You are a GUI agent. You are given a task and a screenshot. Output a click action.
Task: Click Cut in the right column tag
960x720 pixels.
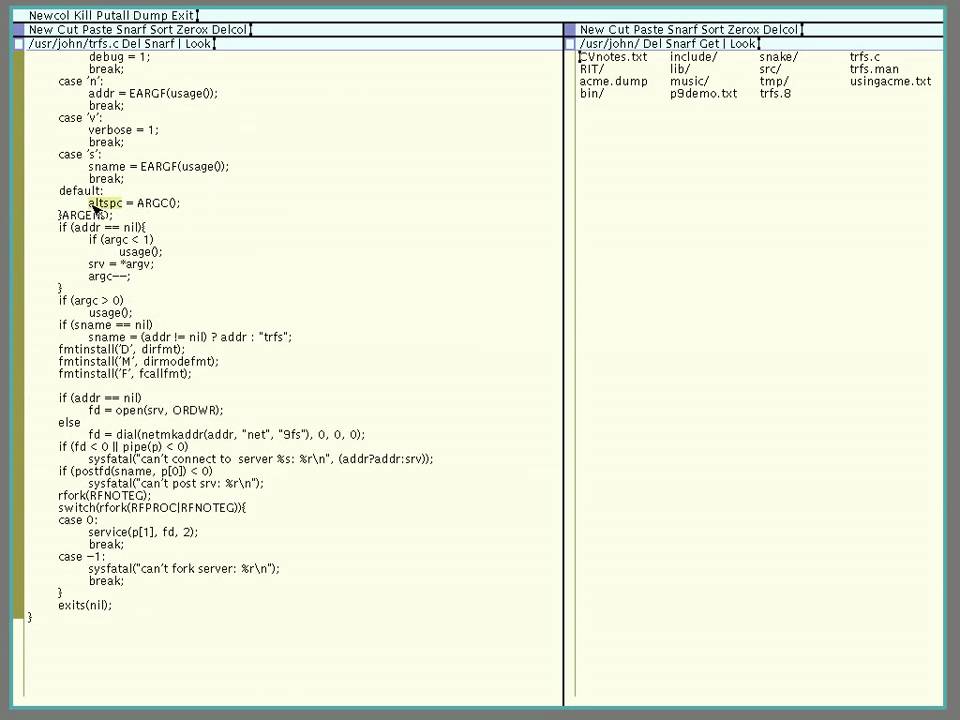tap(619, 29)
